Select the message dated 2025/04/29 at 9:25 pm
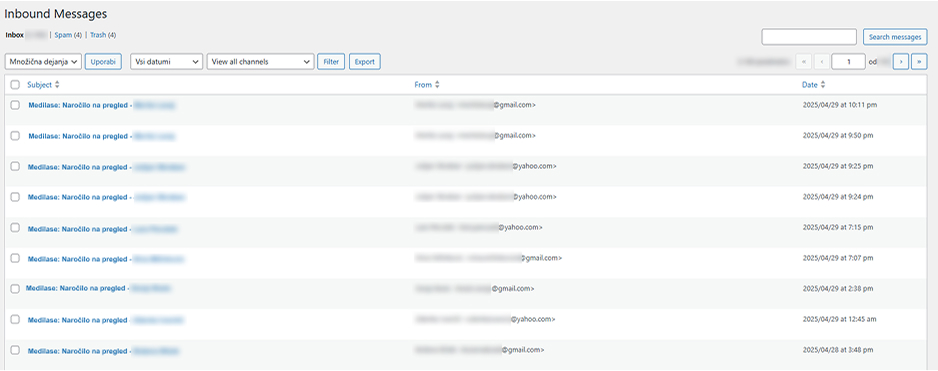Viewport: 938px width, 371px height. pyautogui.click(x=15, y=166)
